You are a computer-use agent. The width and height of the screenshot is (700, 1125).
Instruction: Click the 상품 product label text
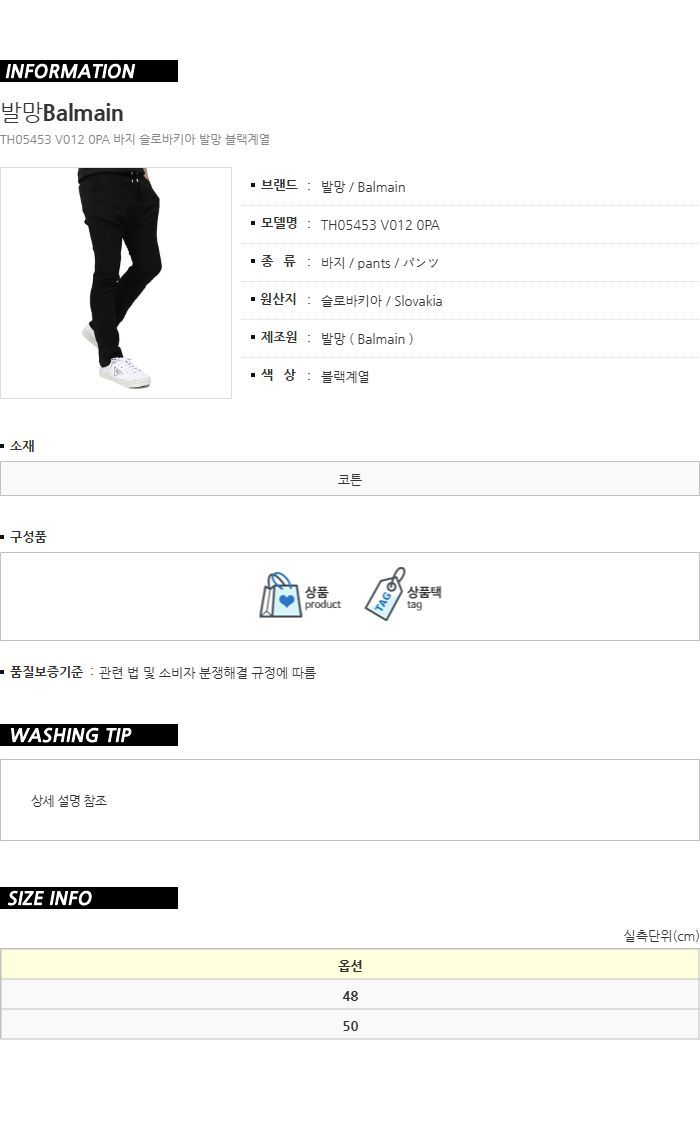pos(316,592)
